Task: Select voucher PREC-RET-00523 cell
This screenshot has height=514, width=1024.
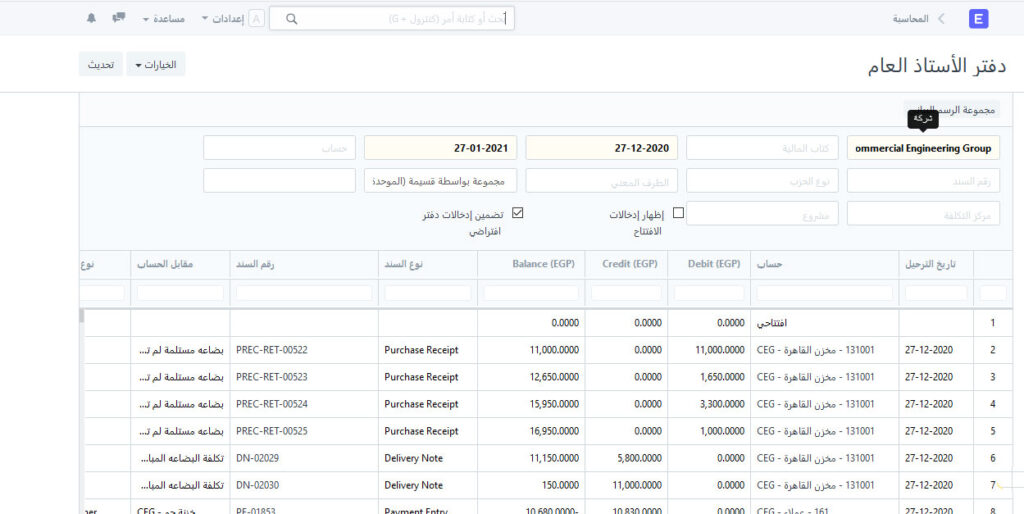Action: pyautogui.click(x=304, y=377)
